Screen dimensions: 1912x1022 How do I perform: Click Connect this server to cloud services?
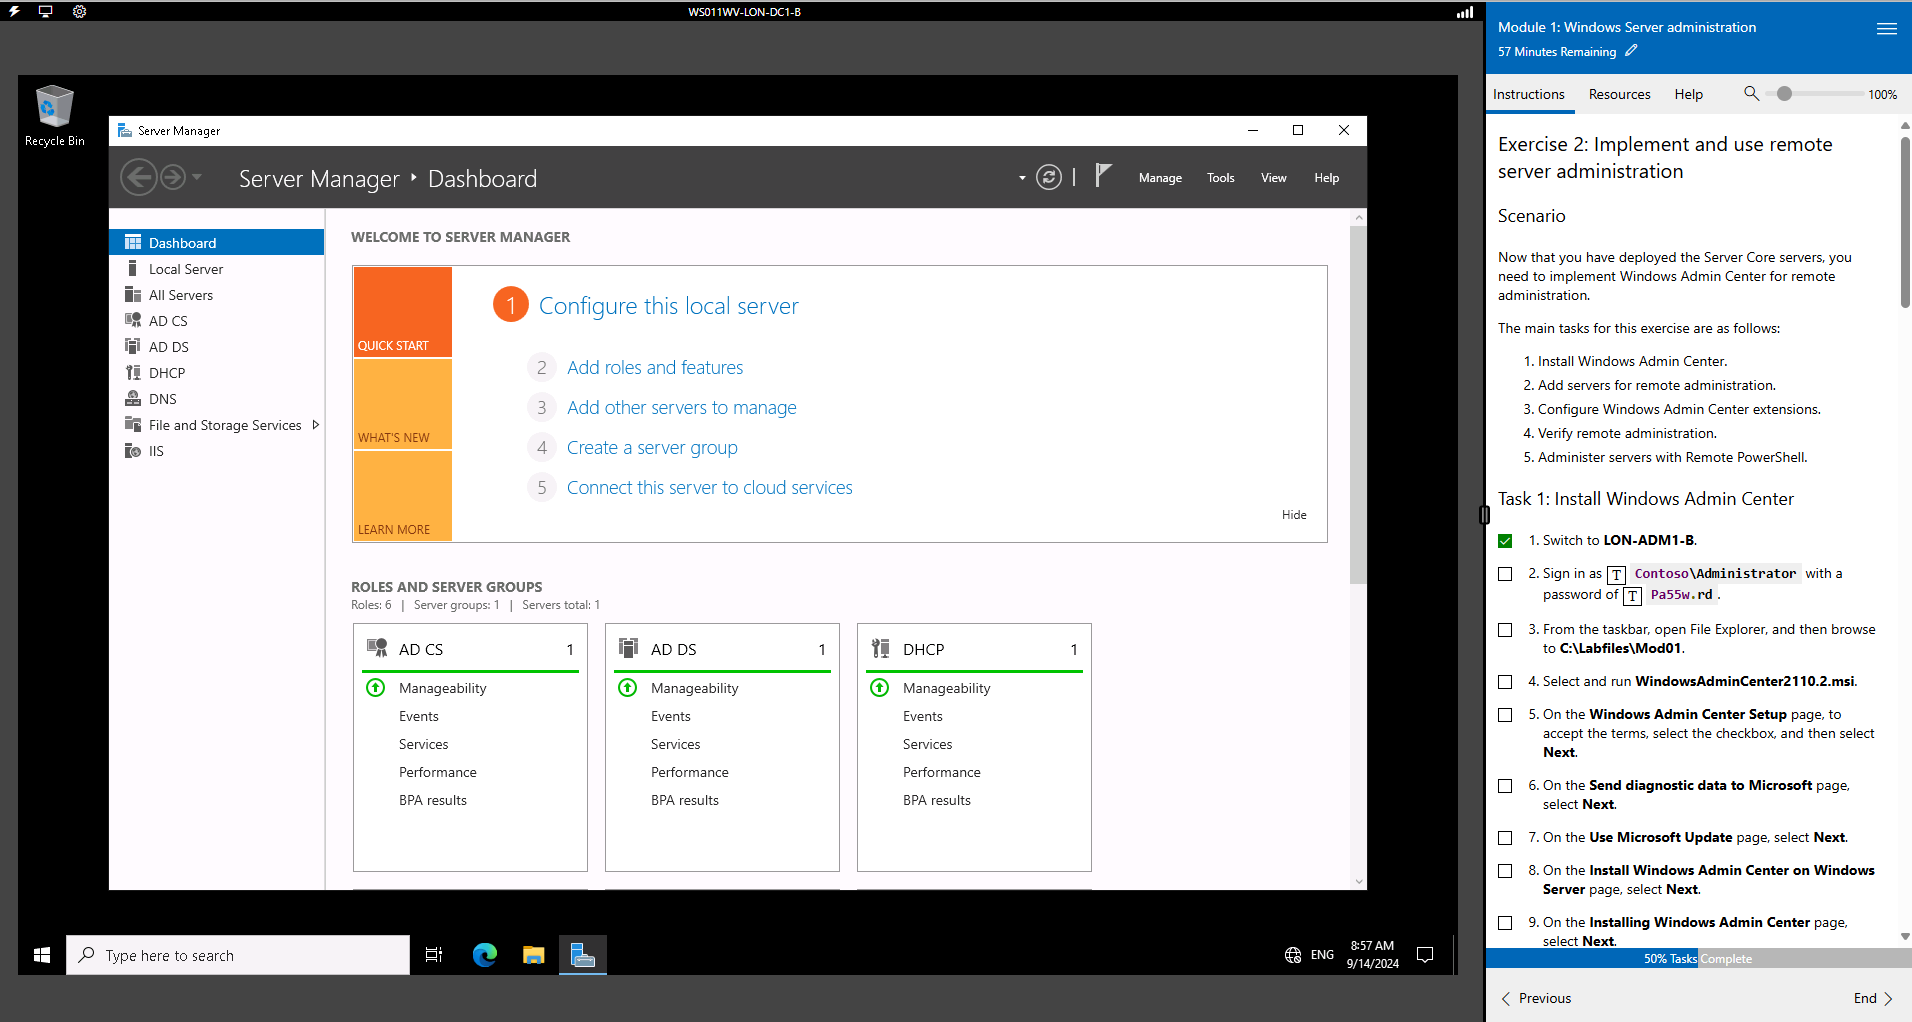710,487
